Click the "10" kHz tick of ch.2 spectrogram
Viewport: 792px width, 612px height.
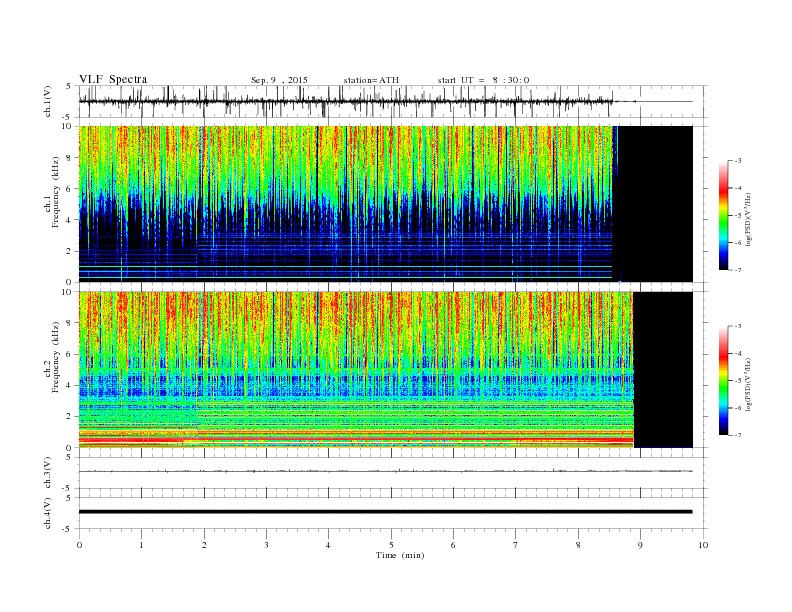pos(67,292)
